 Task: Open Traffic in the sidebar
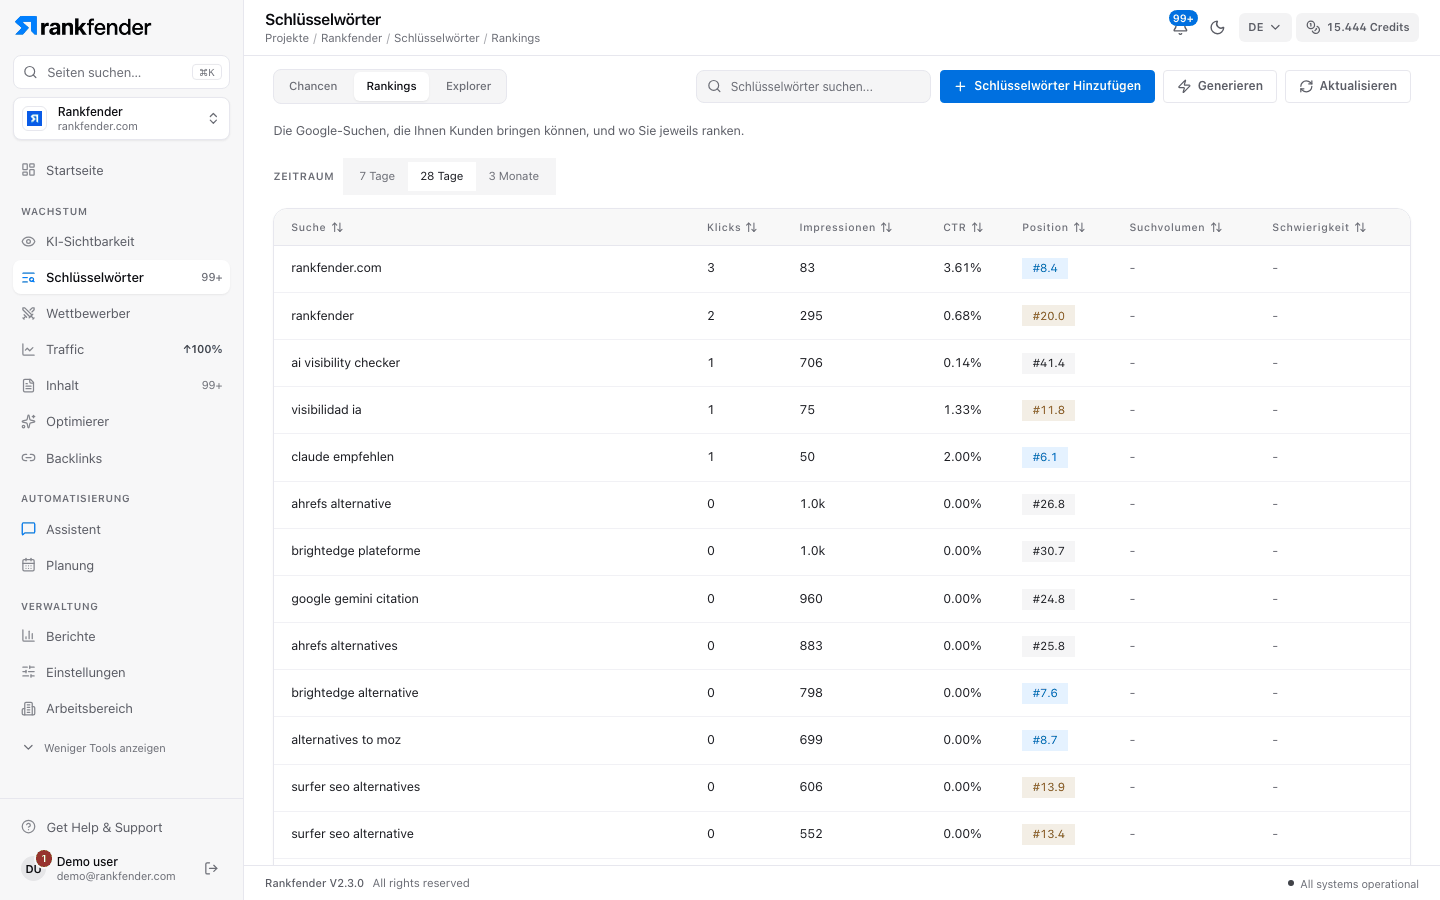[x=122, y=349]
